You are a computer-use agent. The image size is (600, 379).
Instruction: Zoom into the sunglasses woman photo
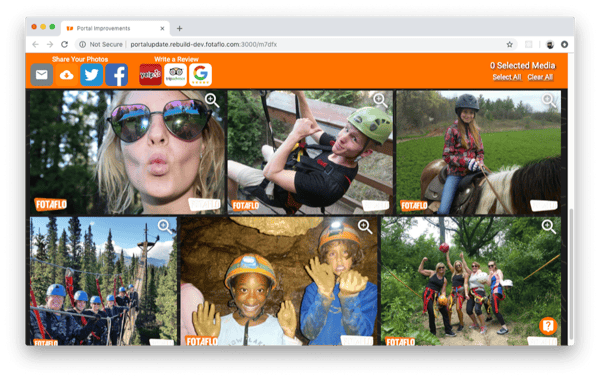click(212, 100)
